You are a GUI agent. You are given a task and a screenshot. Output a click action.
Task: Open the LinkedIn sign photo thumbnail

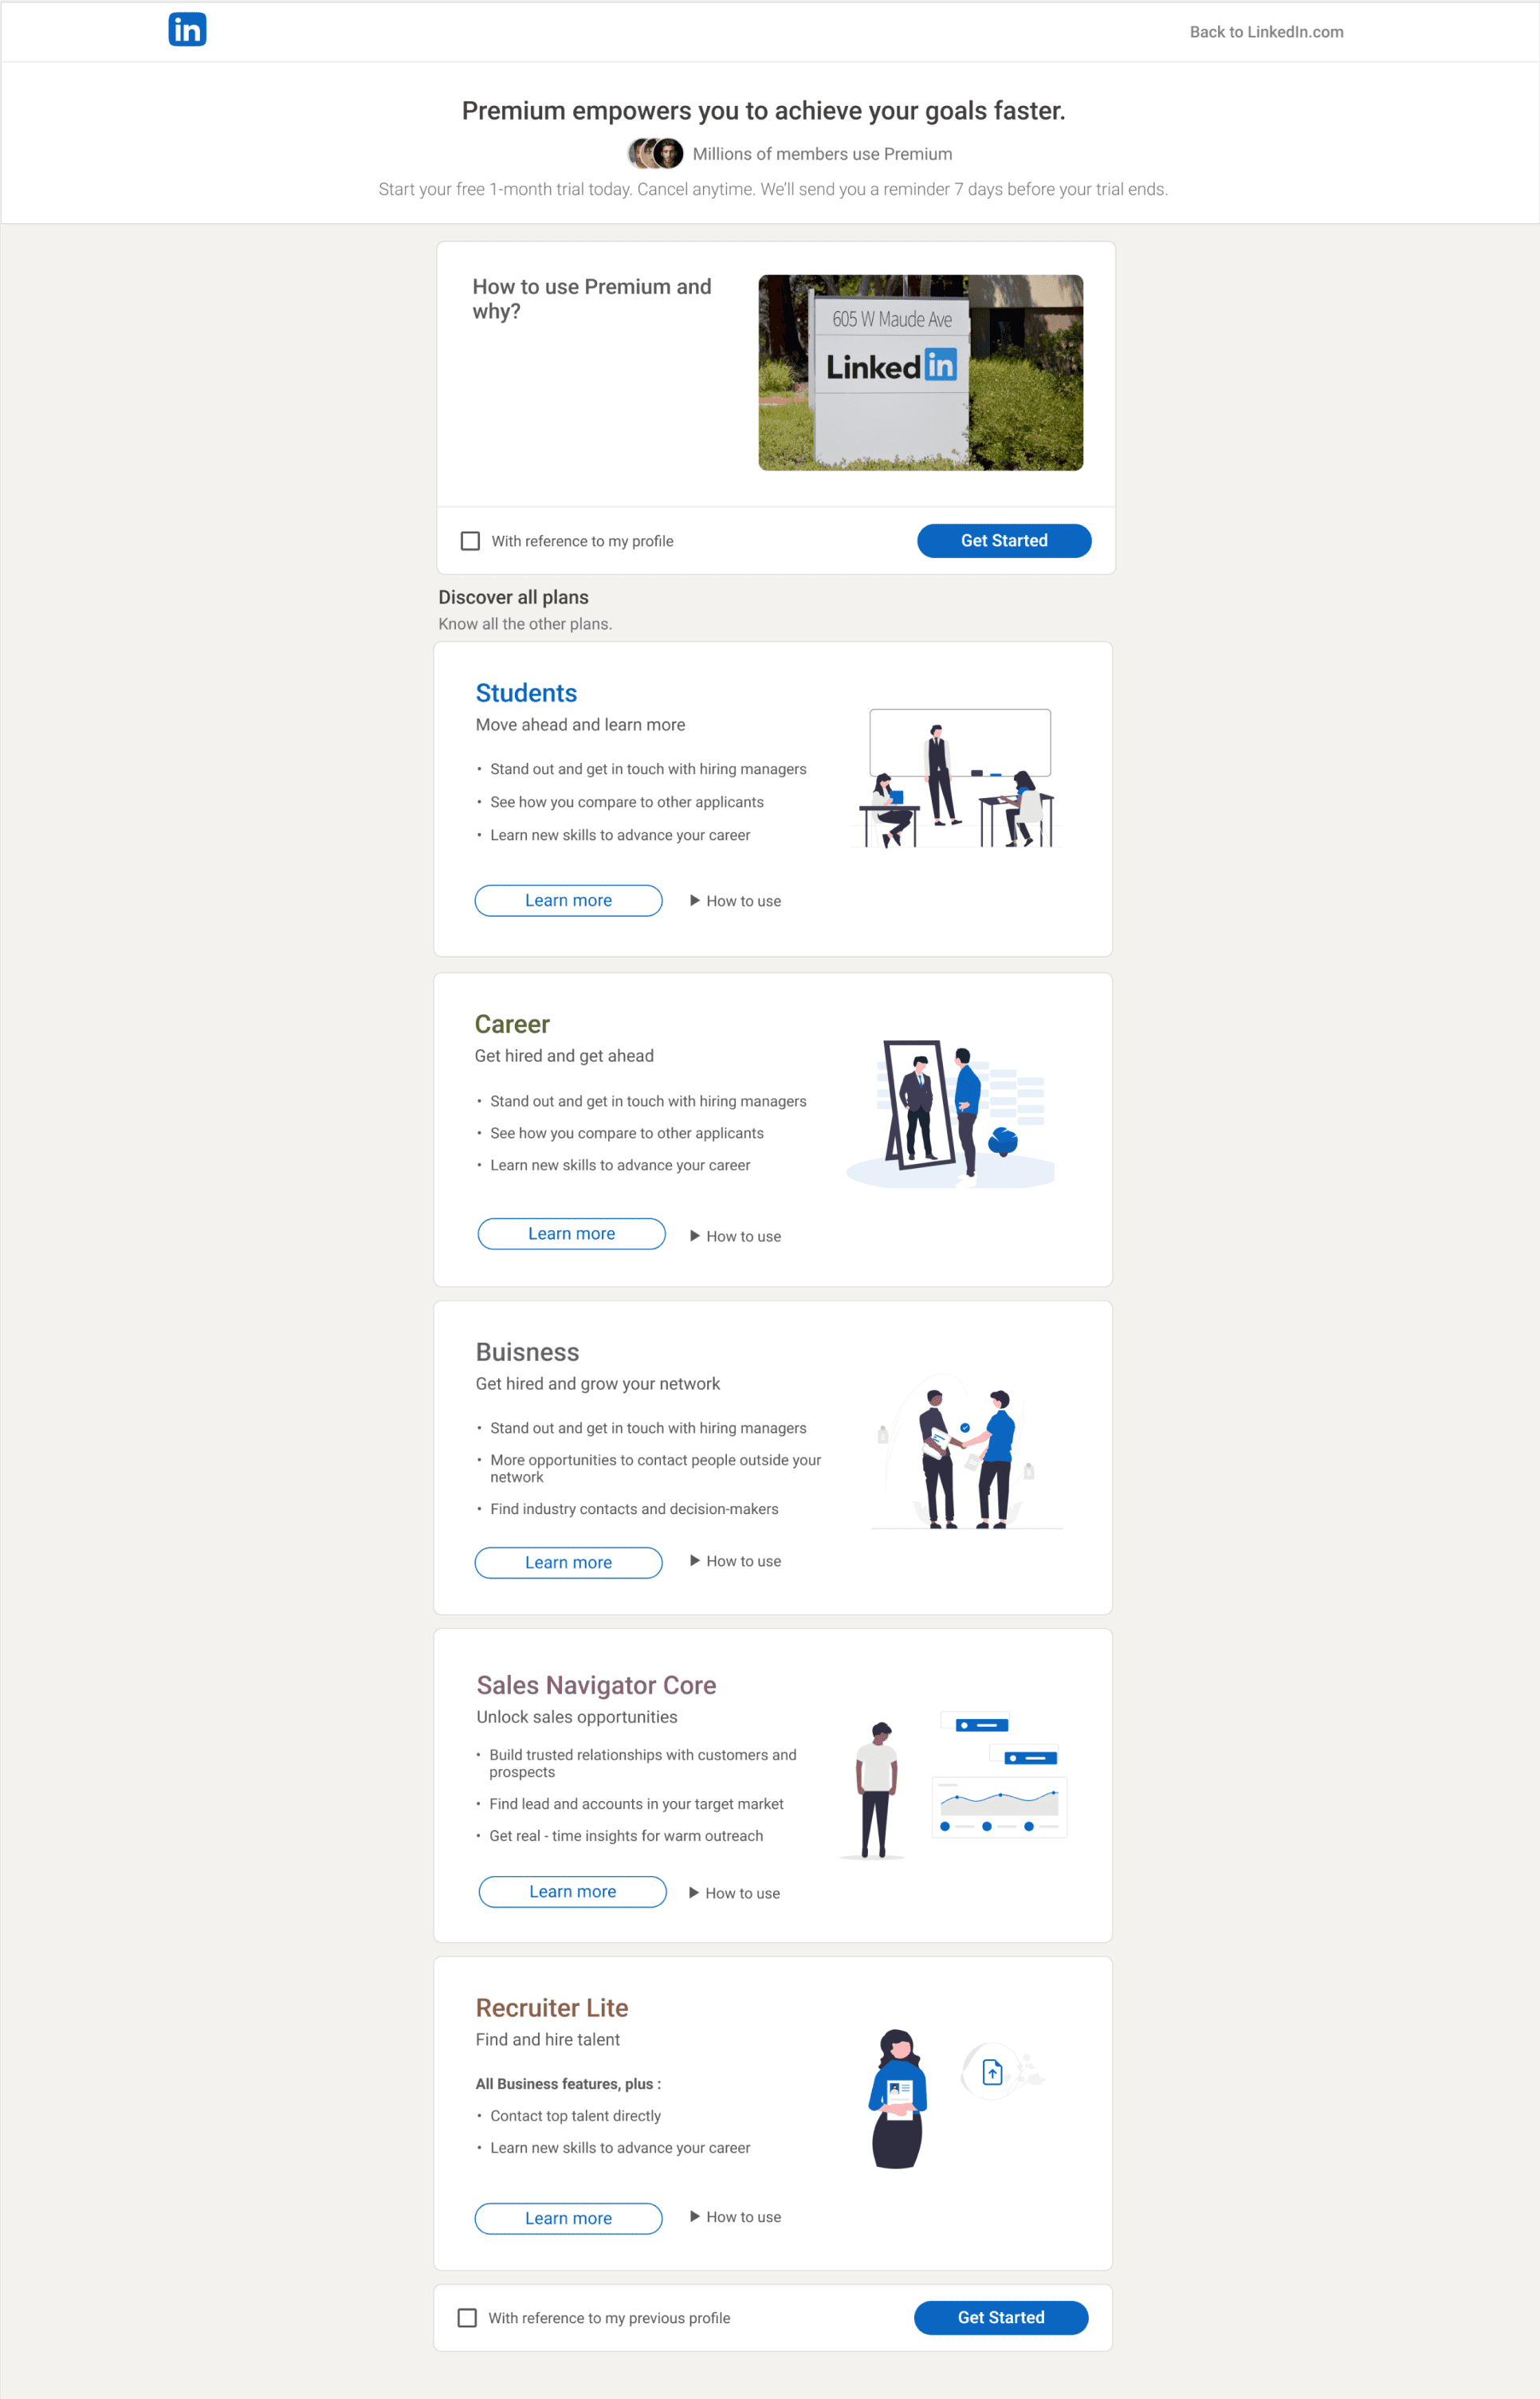[920, 373]
